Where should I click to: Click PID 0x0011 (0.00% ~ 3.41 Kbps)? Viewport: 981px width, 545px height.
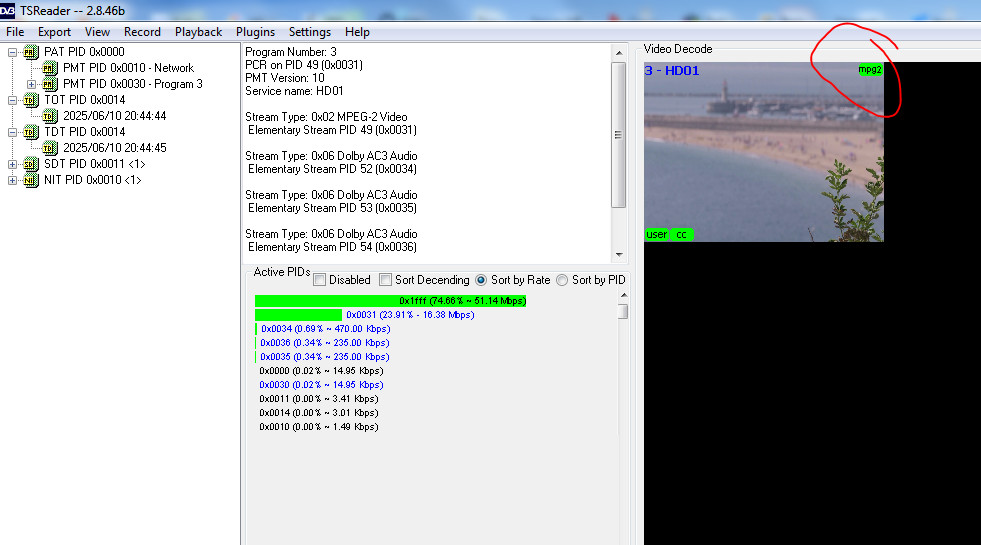point(318,399)
